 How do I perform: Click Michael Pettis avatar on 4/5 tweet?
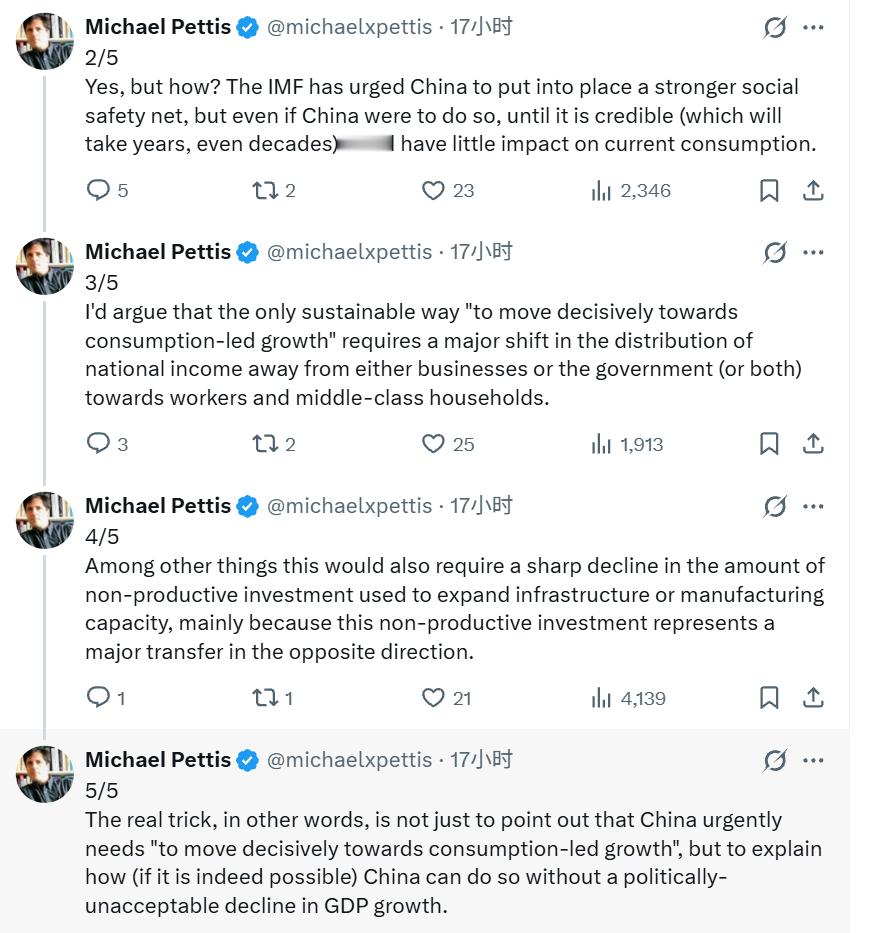(x=45, y=520)
